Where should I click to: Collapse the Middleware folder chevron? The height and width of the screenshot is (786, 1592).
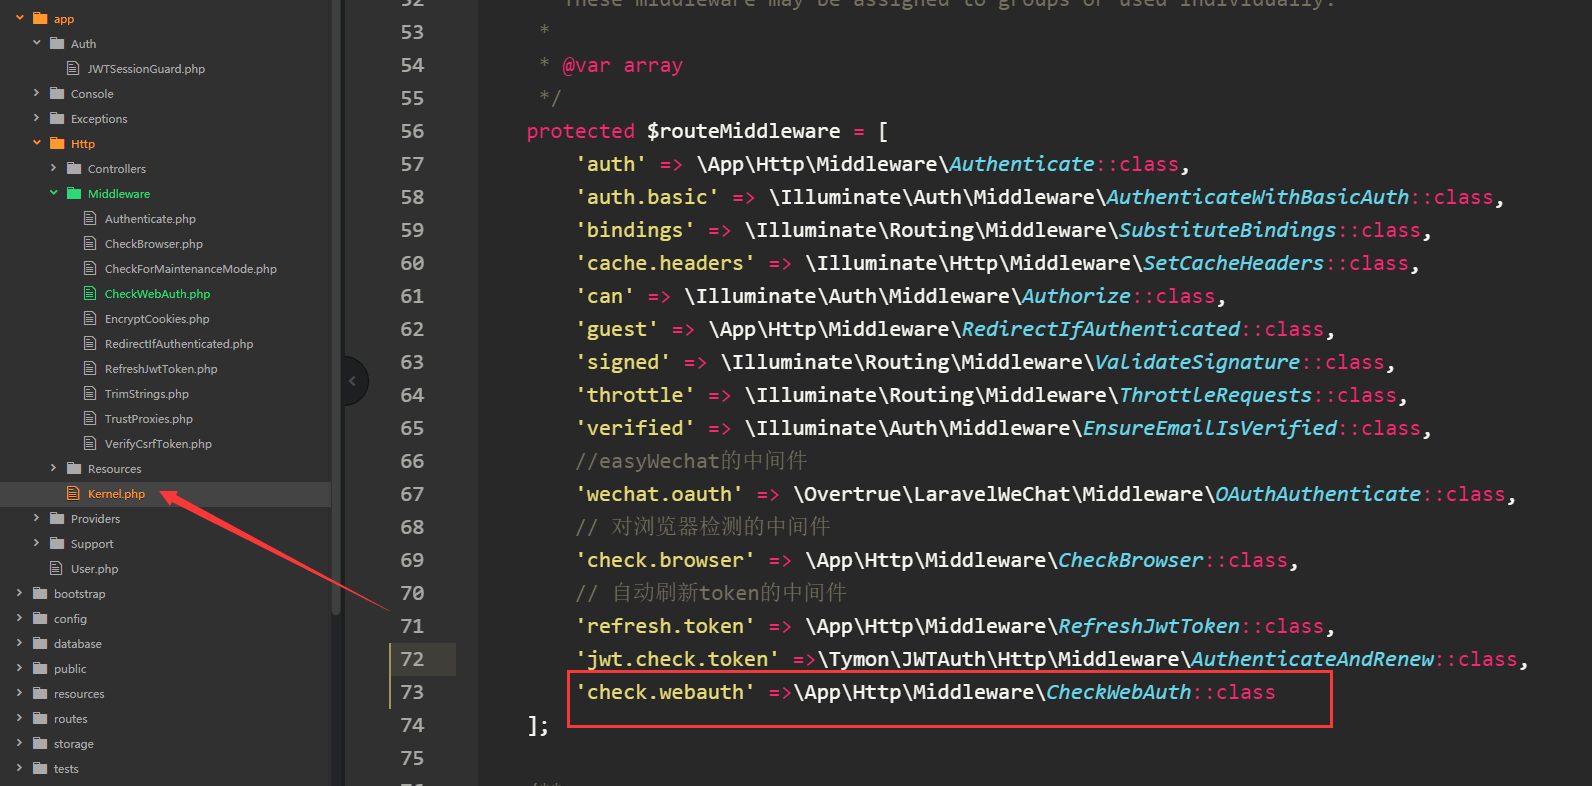pos(54,193)
